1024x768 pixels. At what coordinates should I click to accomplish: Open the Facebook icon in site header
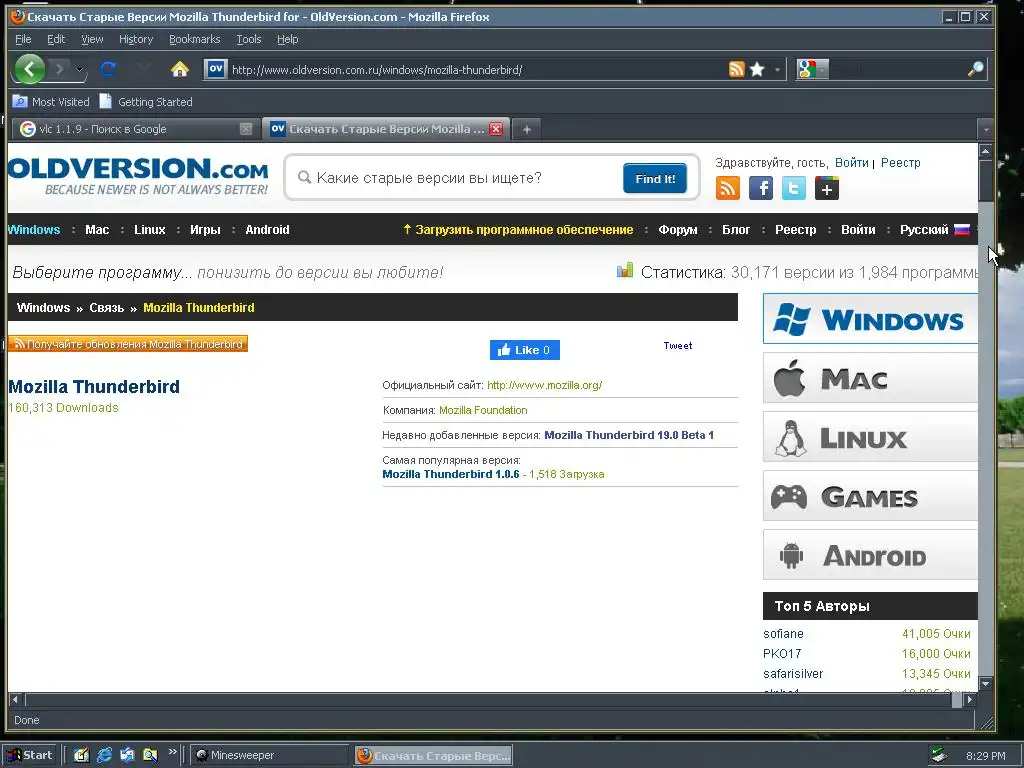pyautogui.click(x=760, y=189)
